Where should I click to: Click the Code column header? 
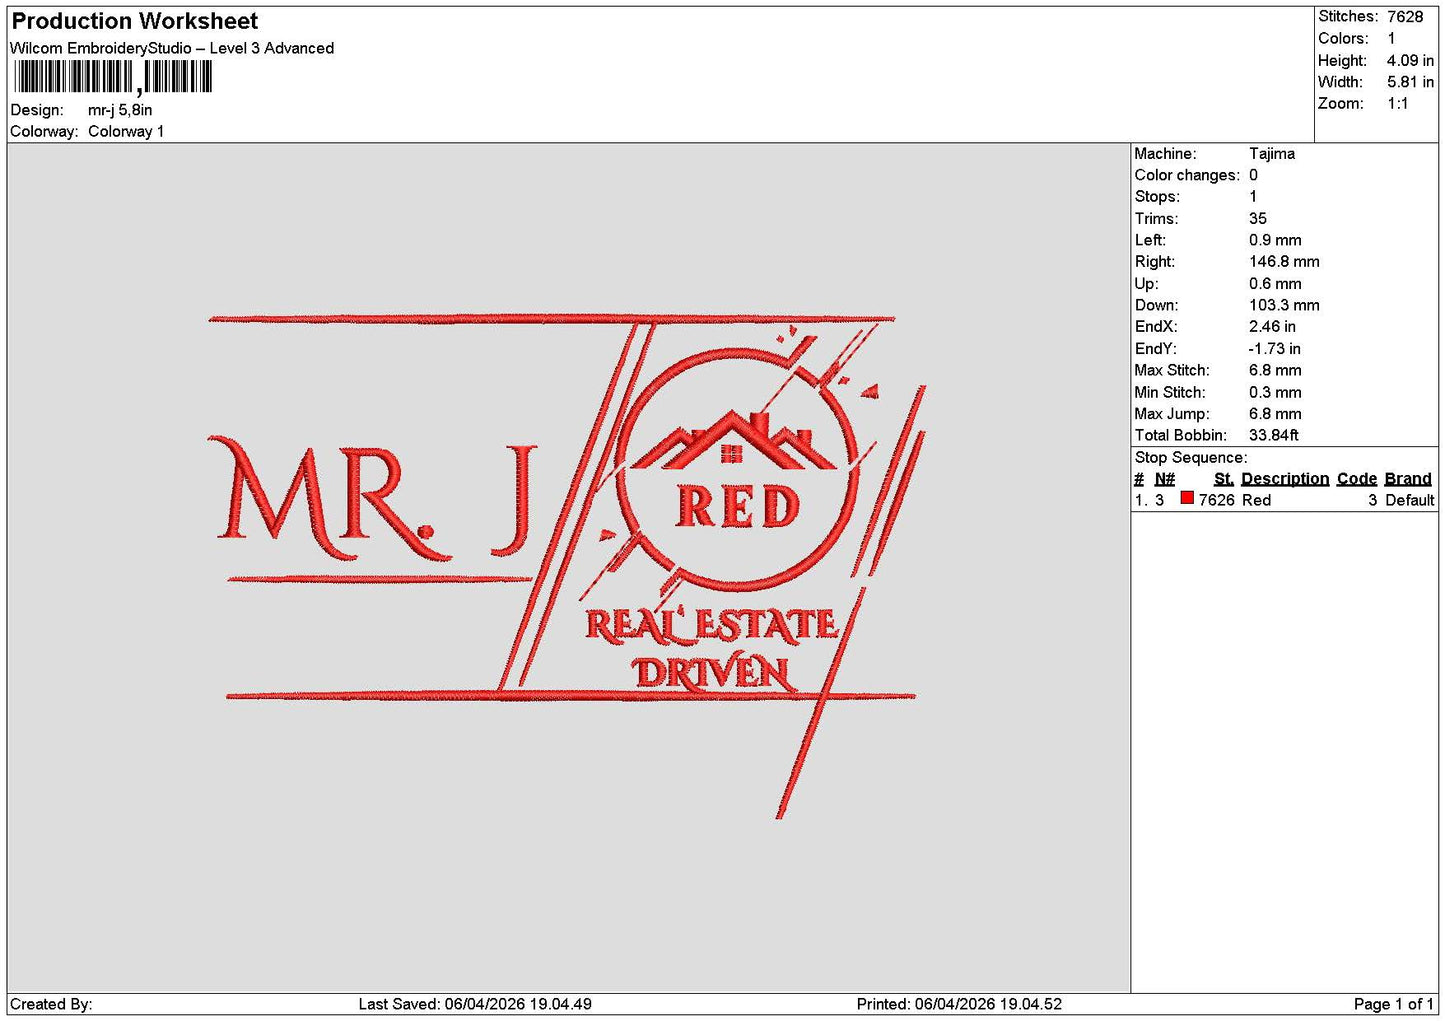coord(1357,479)
